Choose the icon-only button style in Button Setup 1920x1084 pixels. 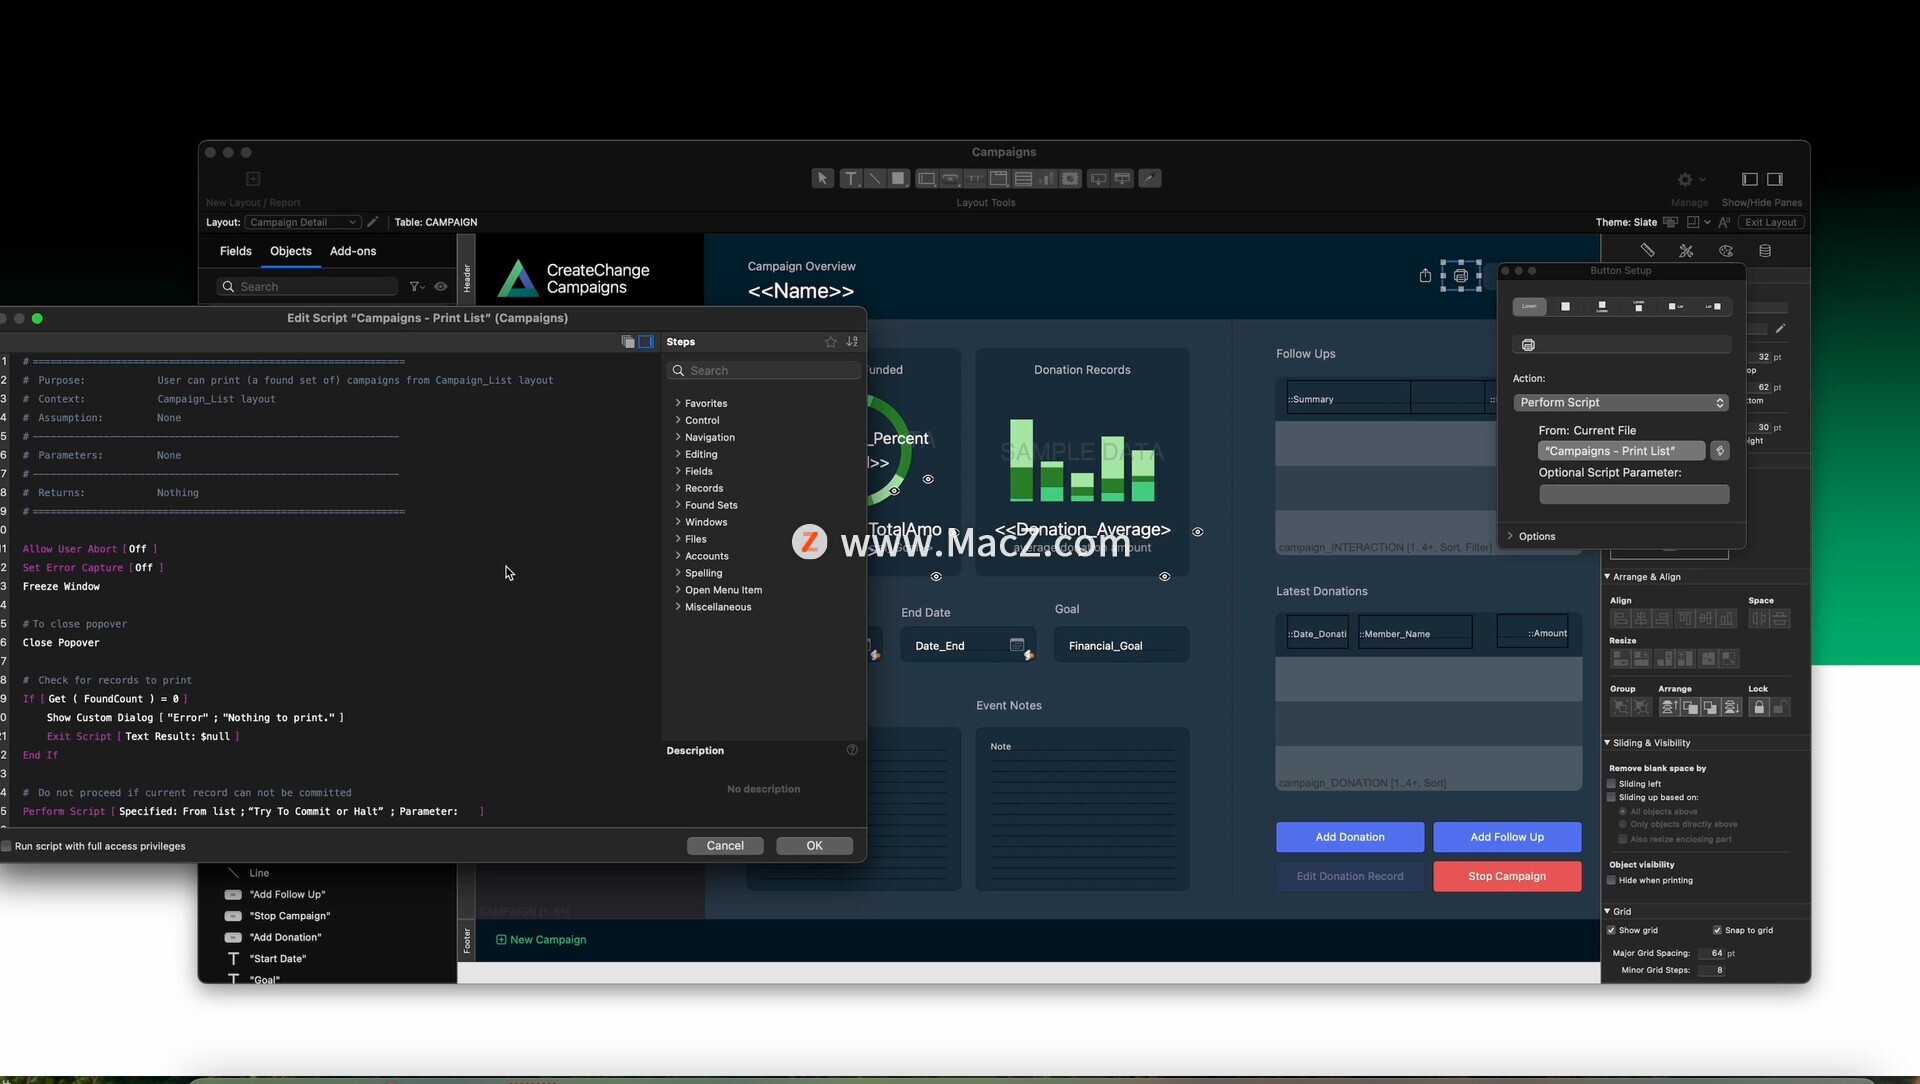pos(1566,307)
